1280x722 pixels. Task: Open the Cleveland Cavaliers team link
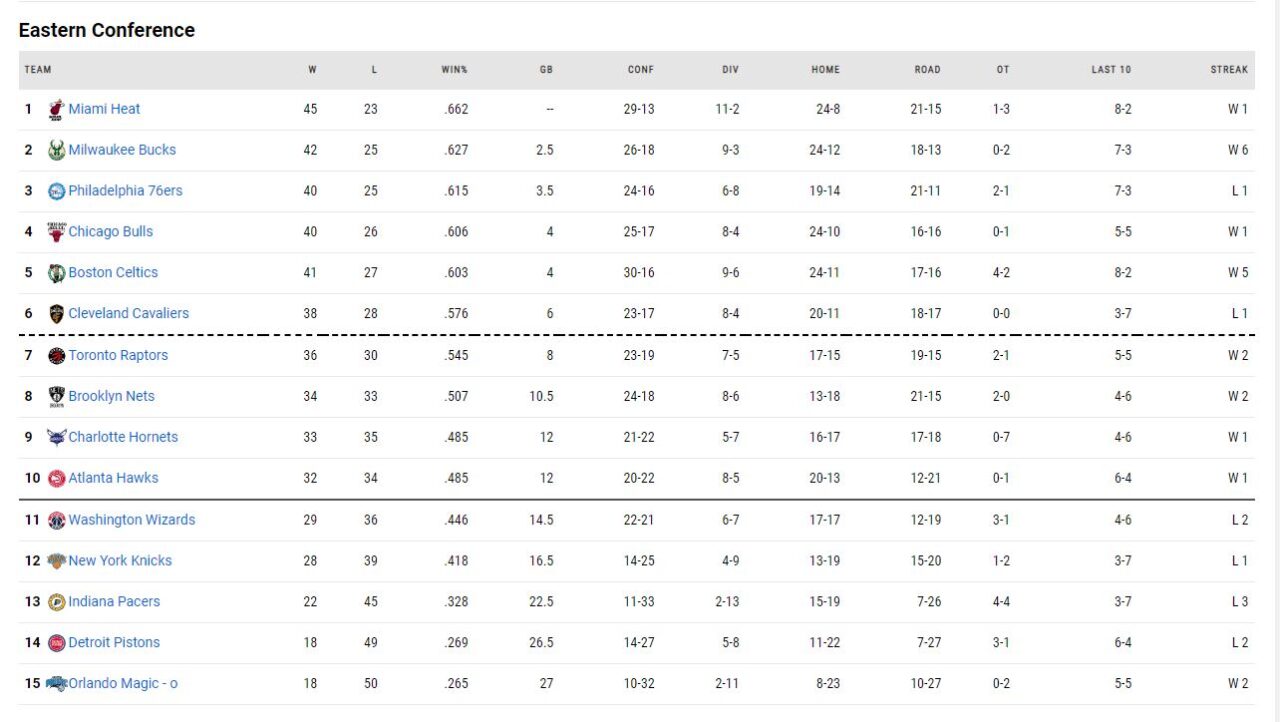pyautogui.click(x=128, y=313)
